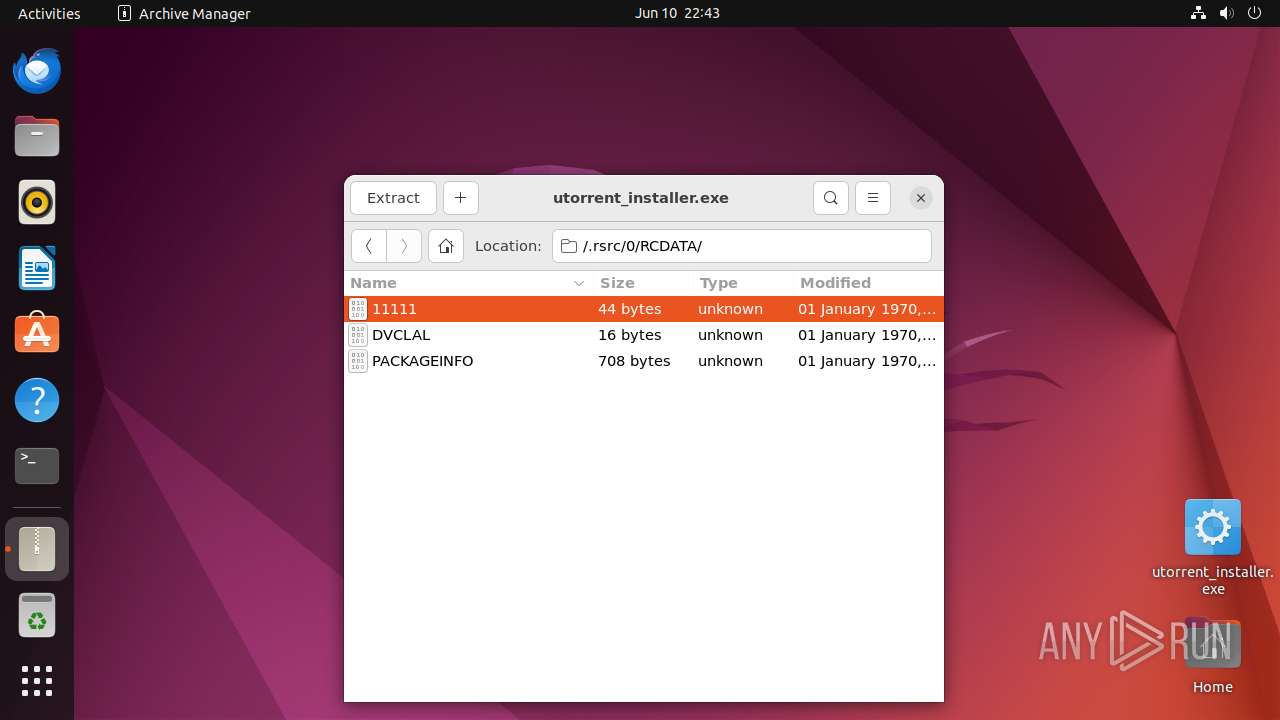Click the Extract button
Viewport: 1280px width, 720px height.
(393, 198)
